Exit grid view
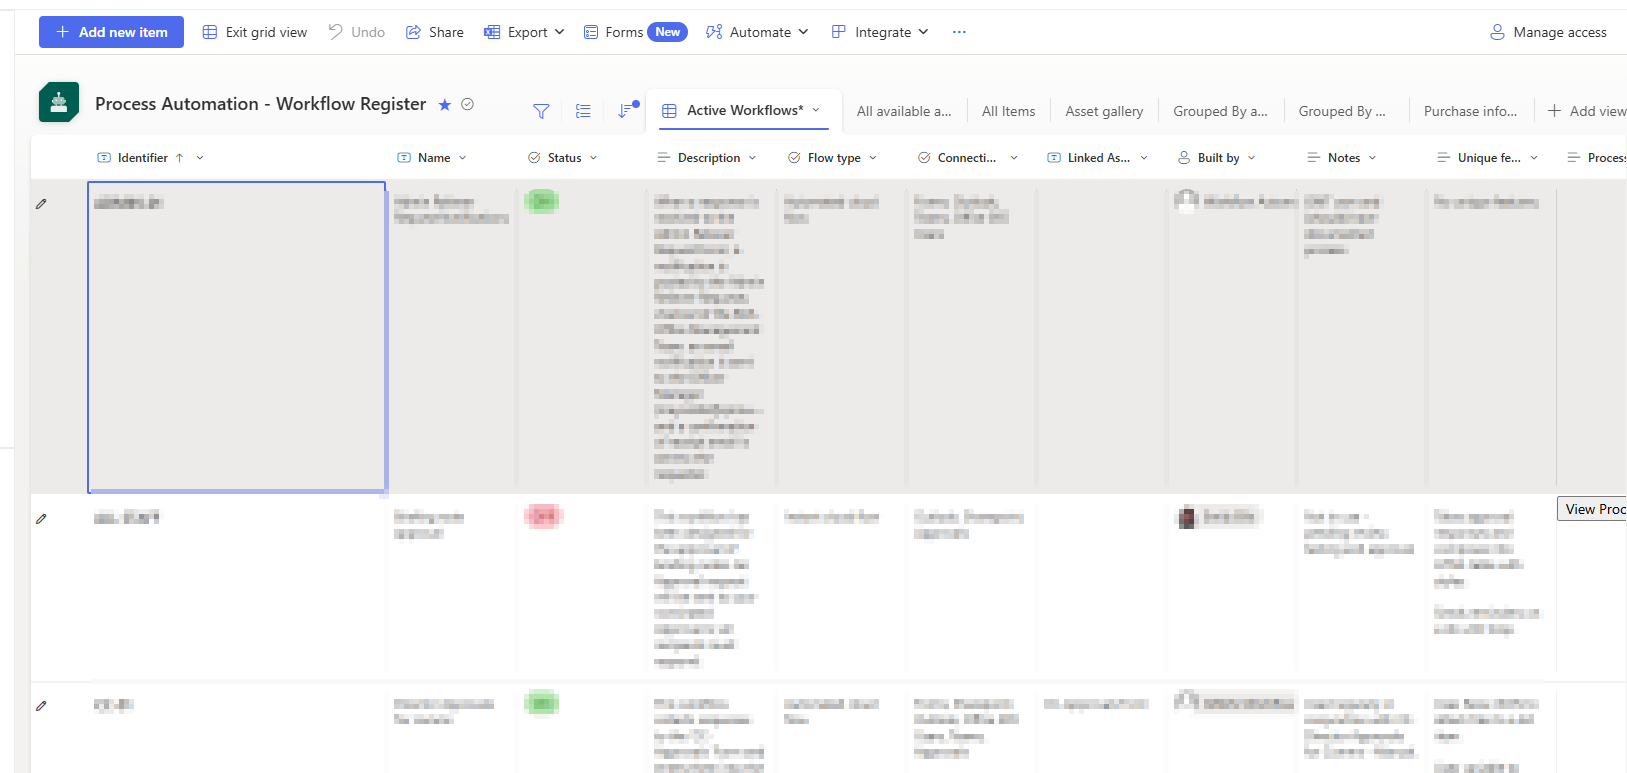The image size is (1627, 773). pyautogui.click(x=255, y=32)
